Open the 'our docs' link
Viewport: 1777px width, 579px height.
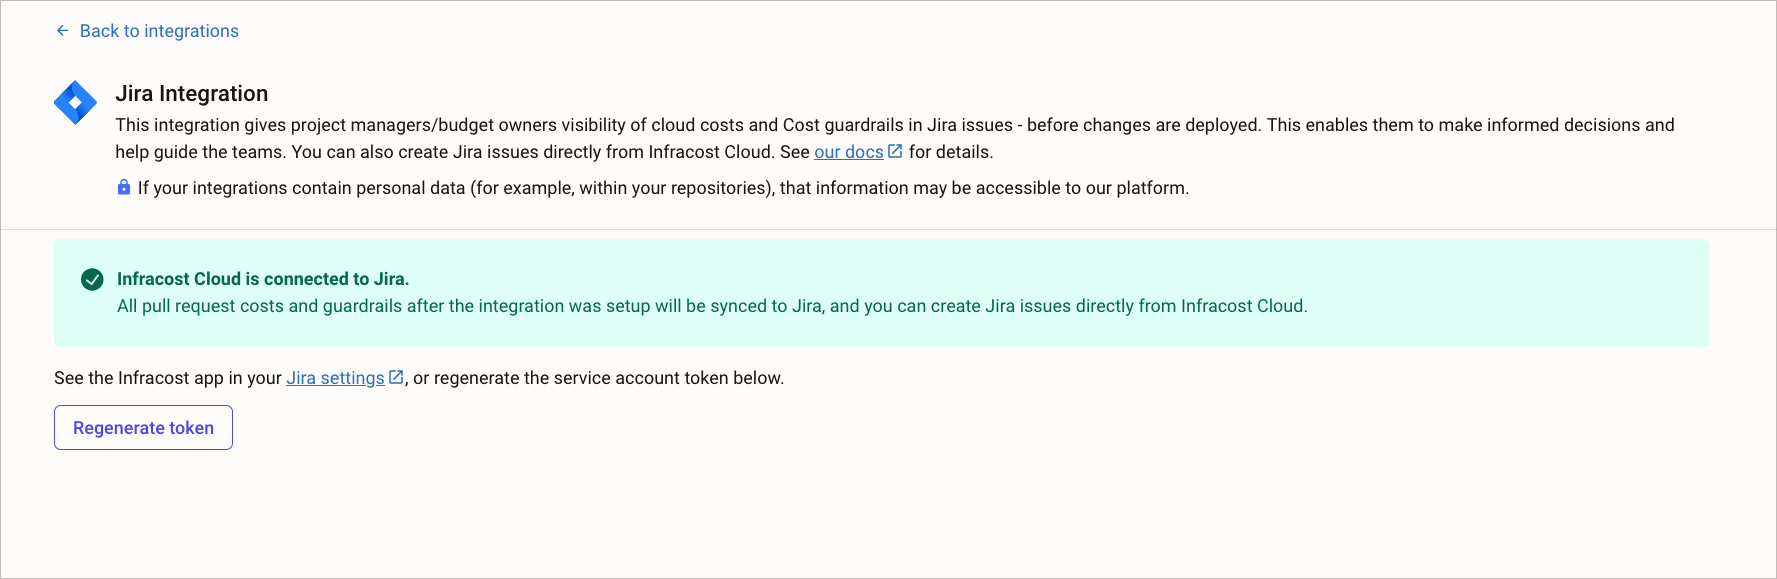click(848, 152)
